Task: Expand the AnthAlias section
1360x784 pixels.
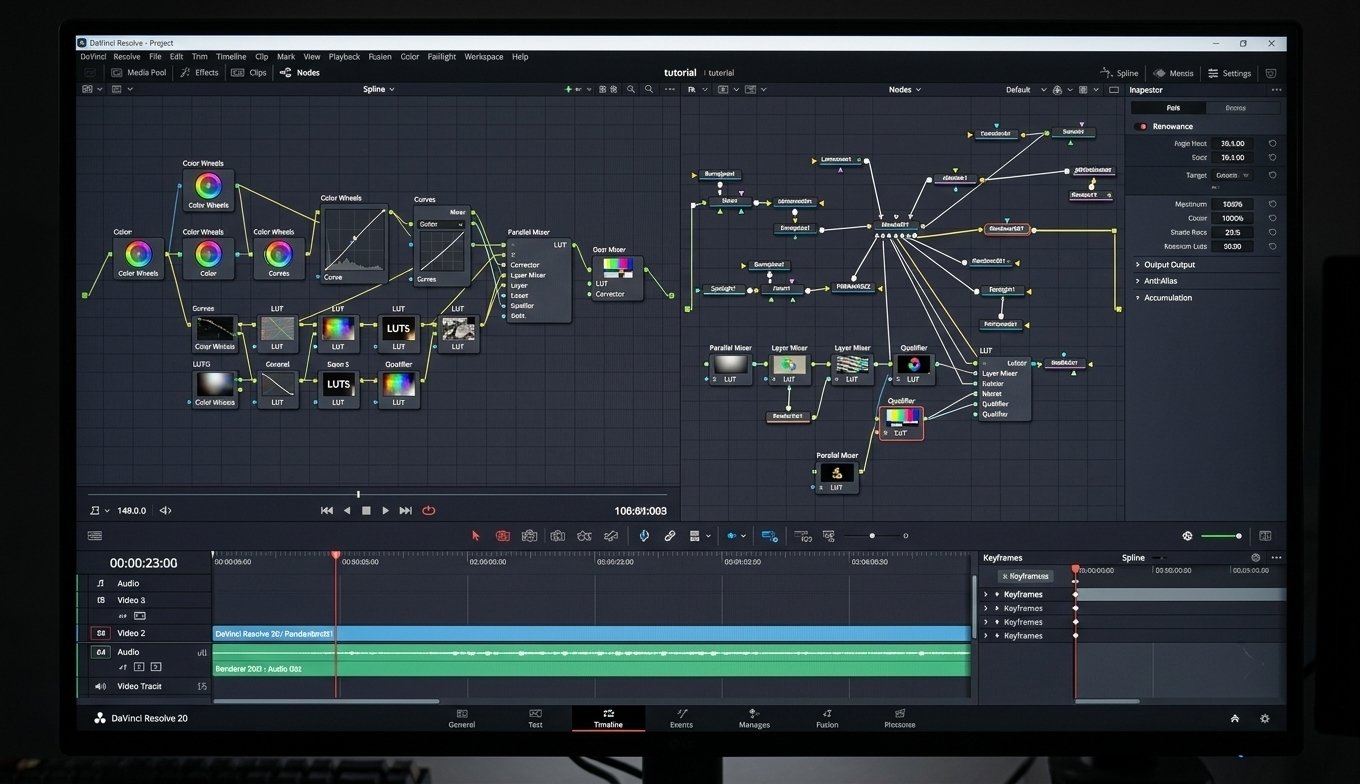Action: click(1160, 281)
